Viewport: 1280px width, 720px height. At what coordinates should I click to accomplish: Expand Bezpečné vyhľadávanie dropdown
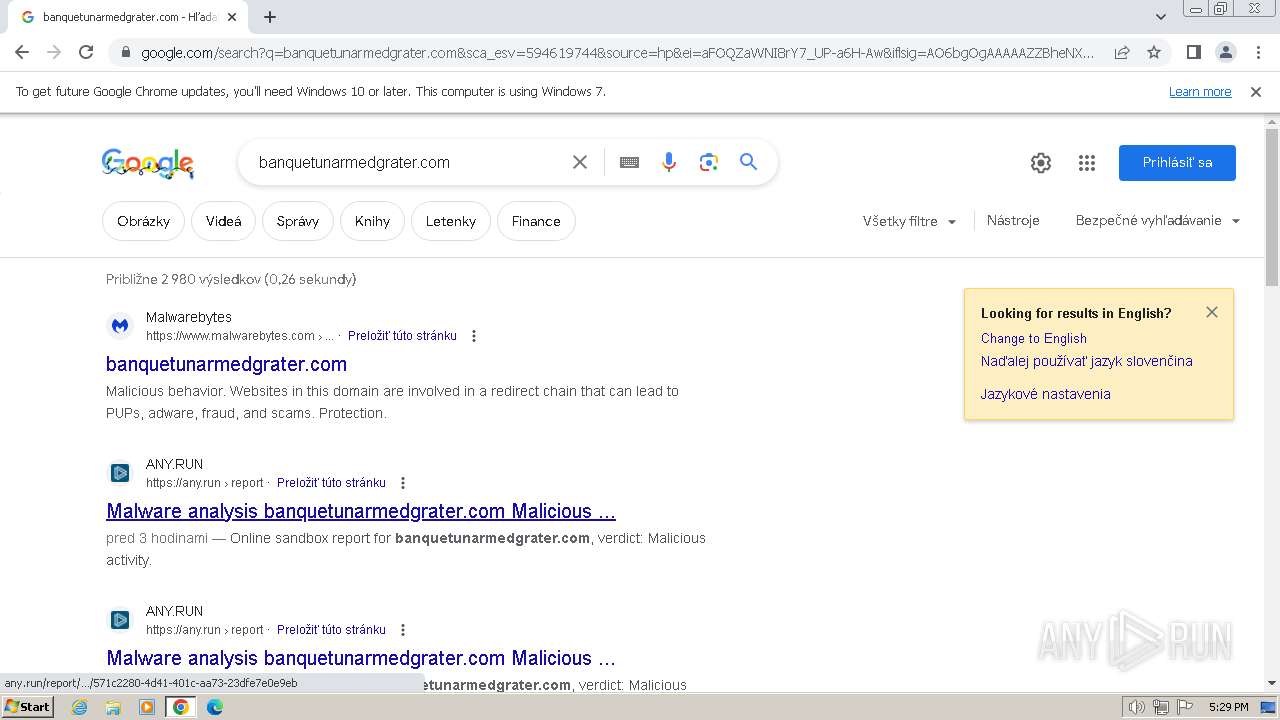pos(1158,221)
